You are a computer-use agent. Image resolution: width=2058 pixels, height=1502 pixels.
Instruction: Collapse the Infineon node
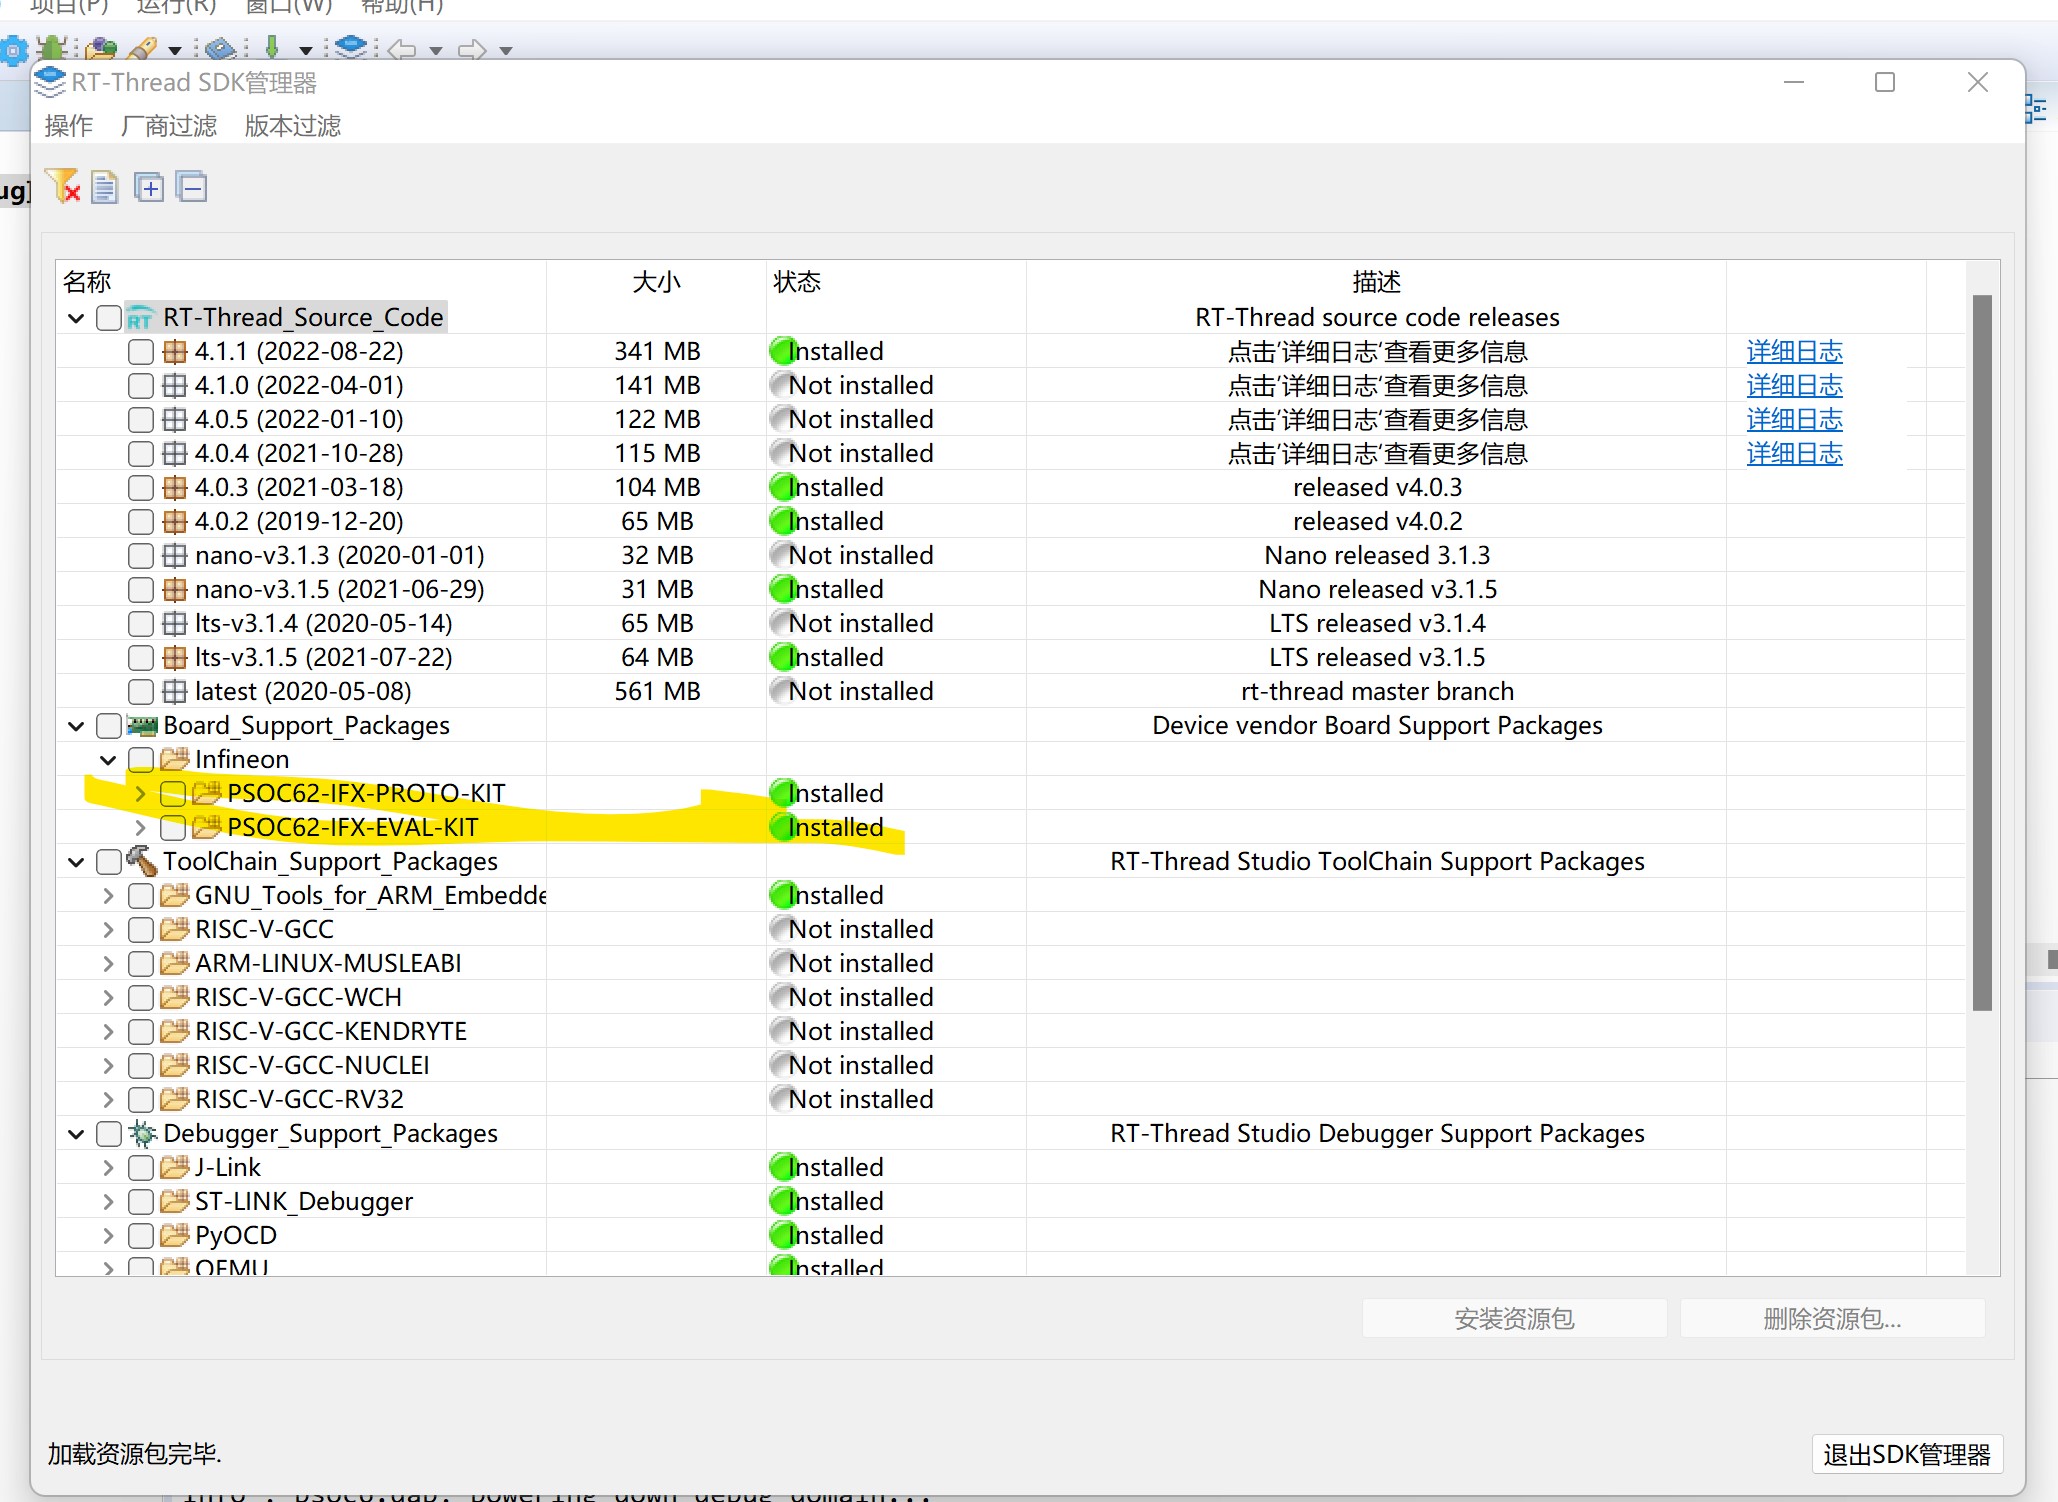(108, 759)
